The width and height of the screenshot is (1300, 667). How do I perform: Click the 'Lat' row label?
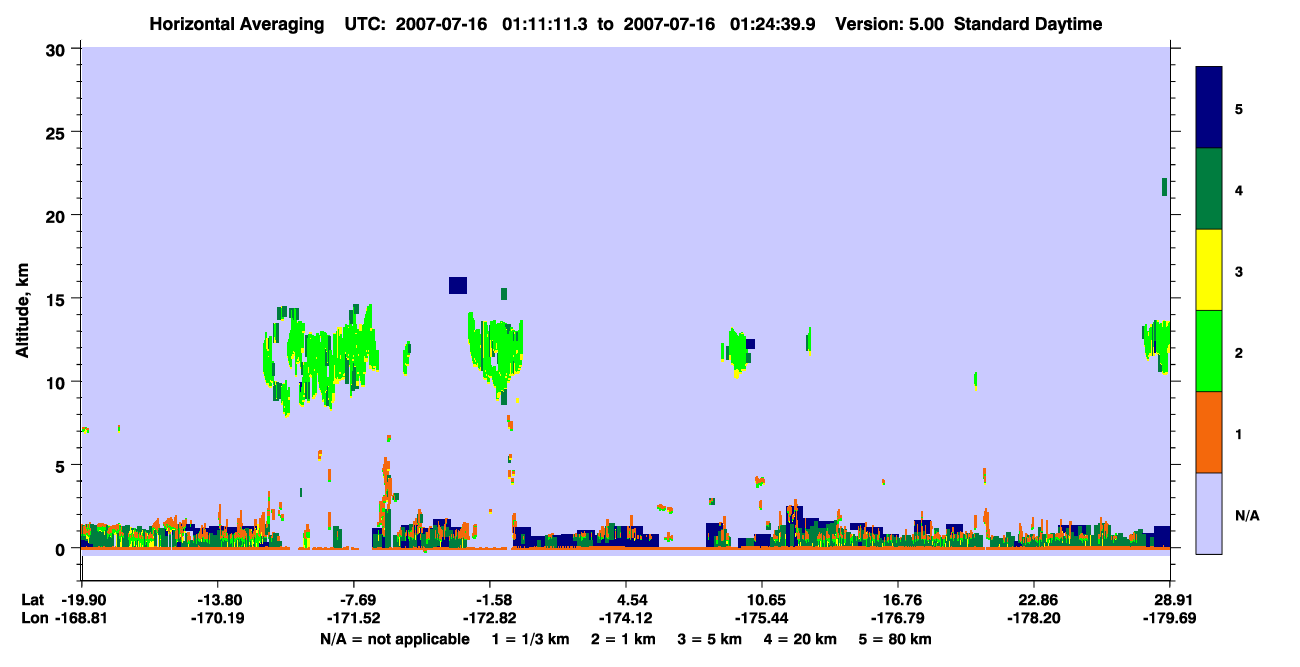32,600
